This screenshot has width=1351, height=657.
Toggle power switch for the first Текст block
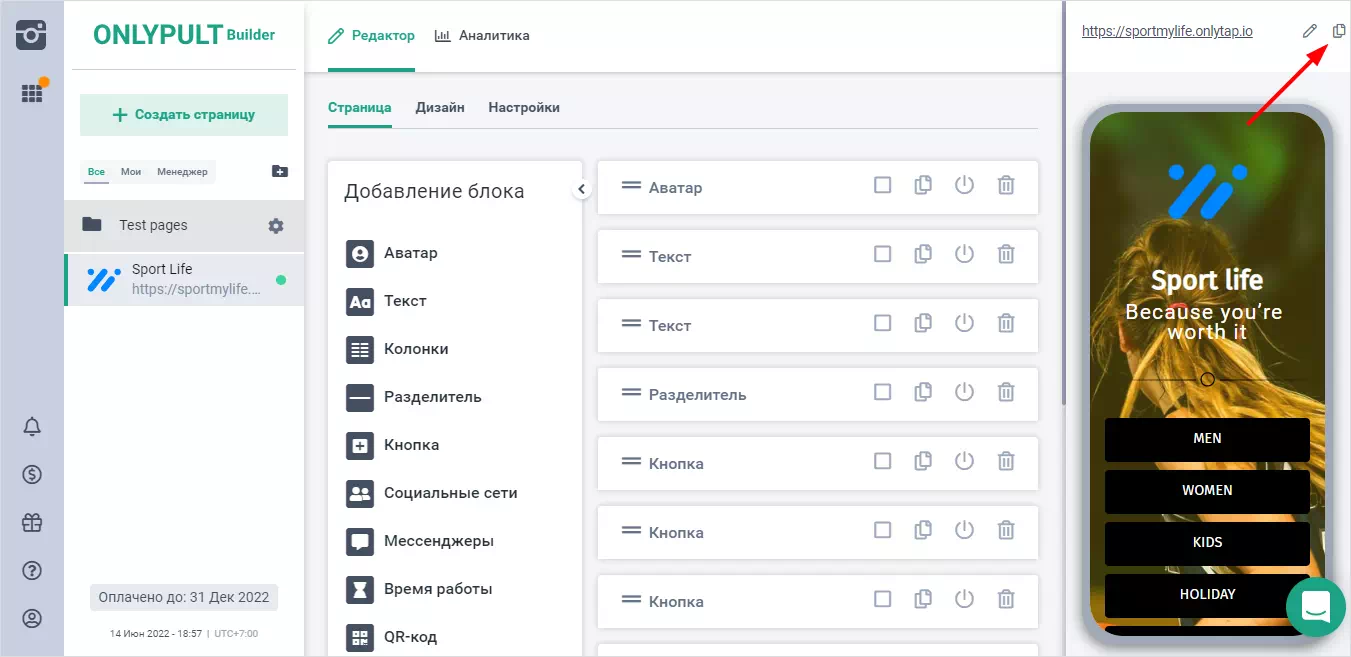[x=964, y=255]
